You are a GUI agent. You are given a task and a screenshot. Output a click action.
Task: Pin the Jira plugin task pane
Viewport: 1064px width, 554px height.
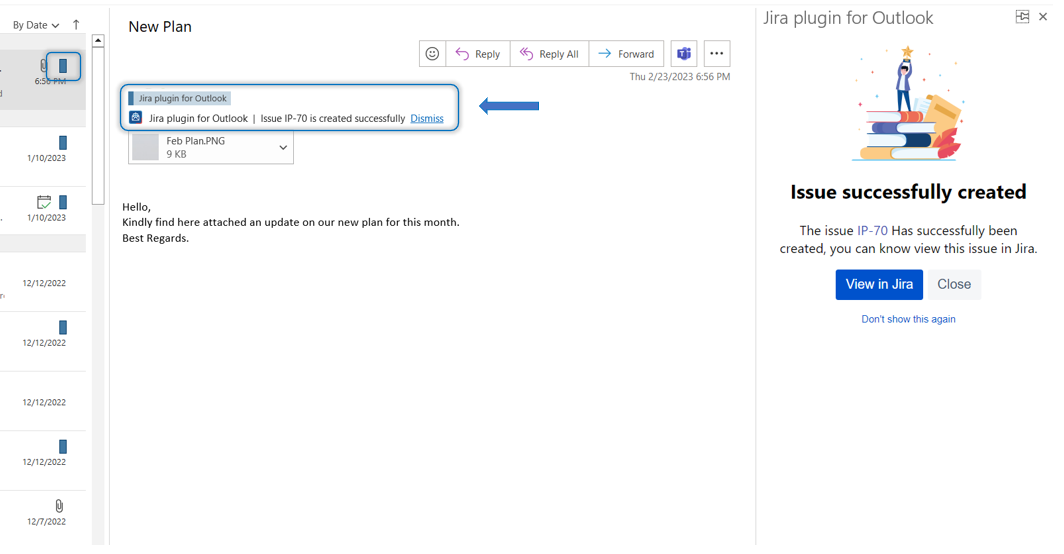[1022, 17]
